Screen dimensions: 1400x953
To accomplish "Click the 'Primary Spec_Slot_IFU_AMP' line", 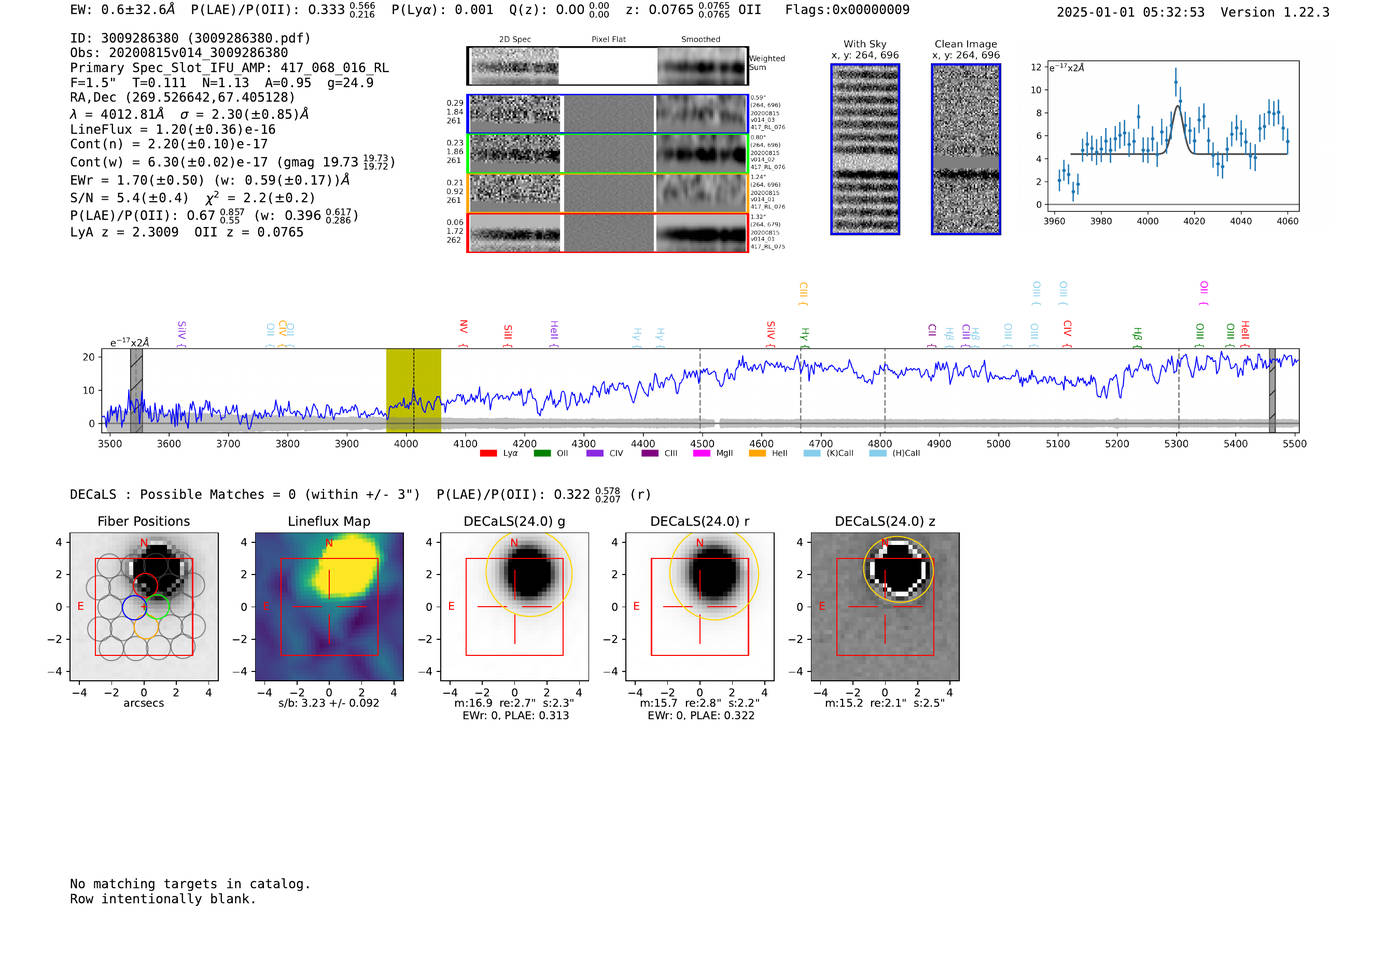I will coord(230,68).
